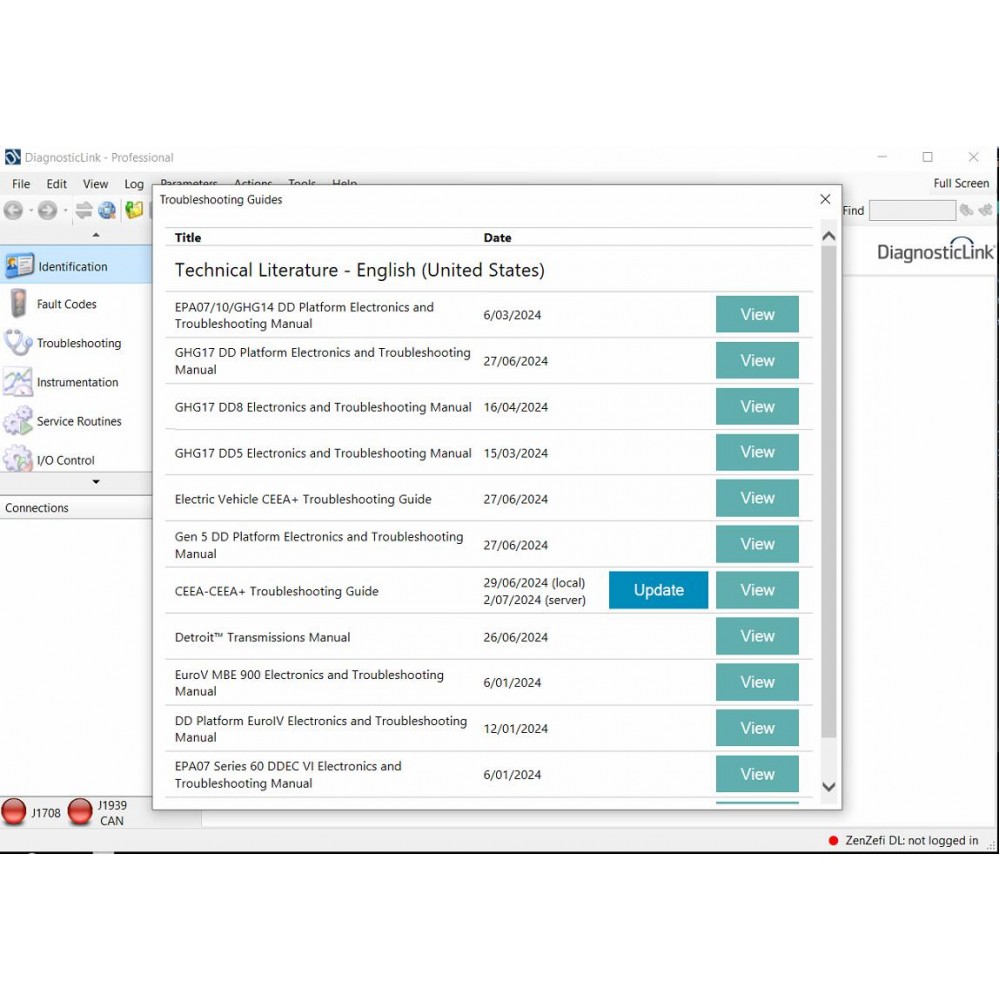Open the back button dropdown arrow
Screen dimensions: 1000x1000
[30, 210]
